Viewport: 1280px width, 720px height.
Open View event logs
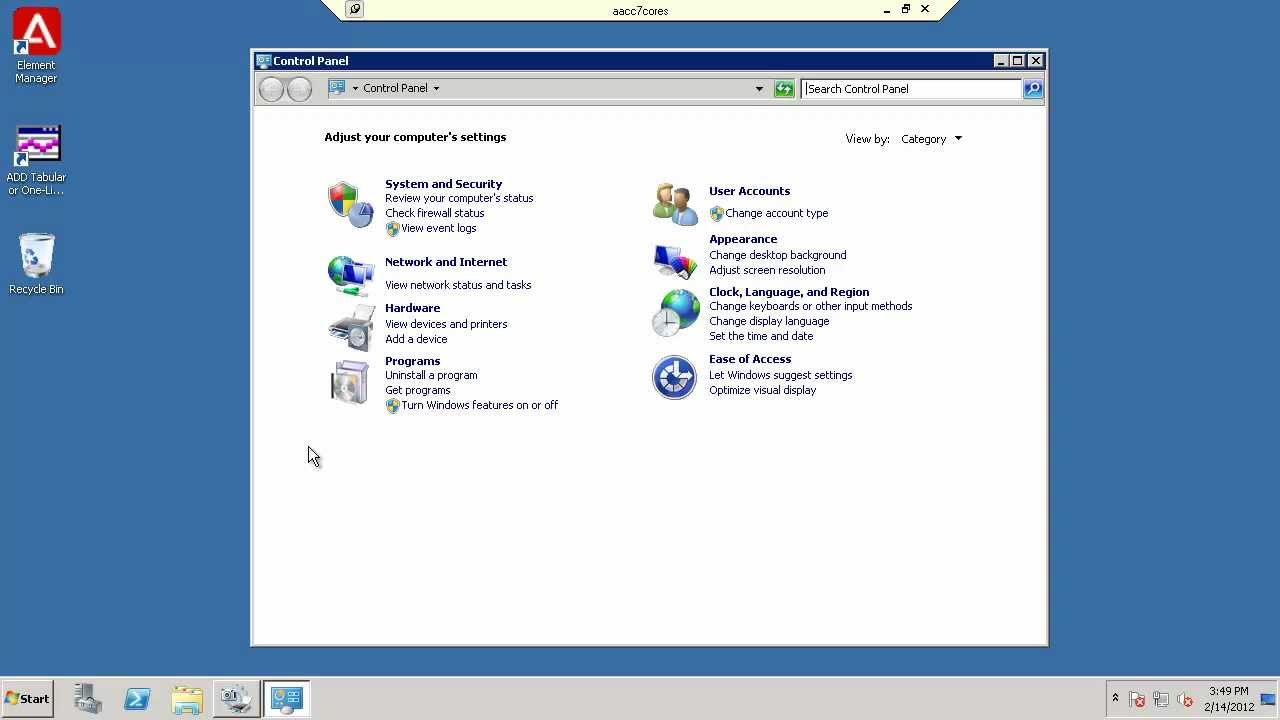(x=438, y=228)
